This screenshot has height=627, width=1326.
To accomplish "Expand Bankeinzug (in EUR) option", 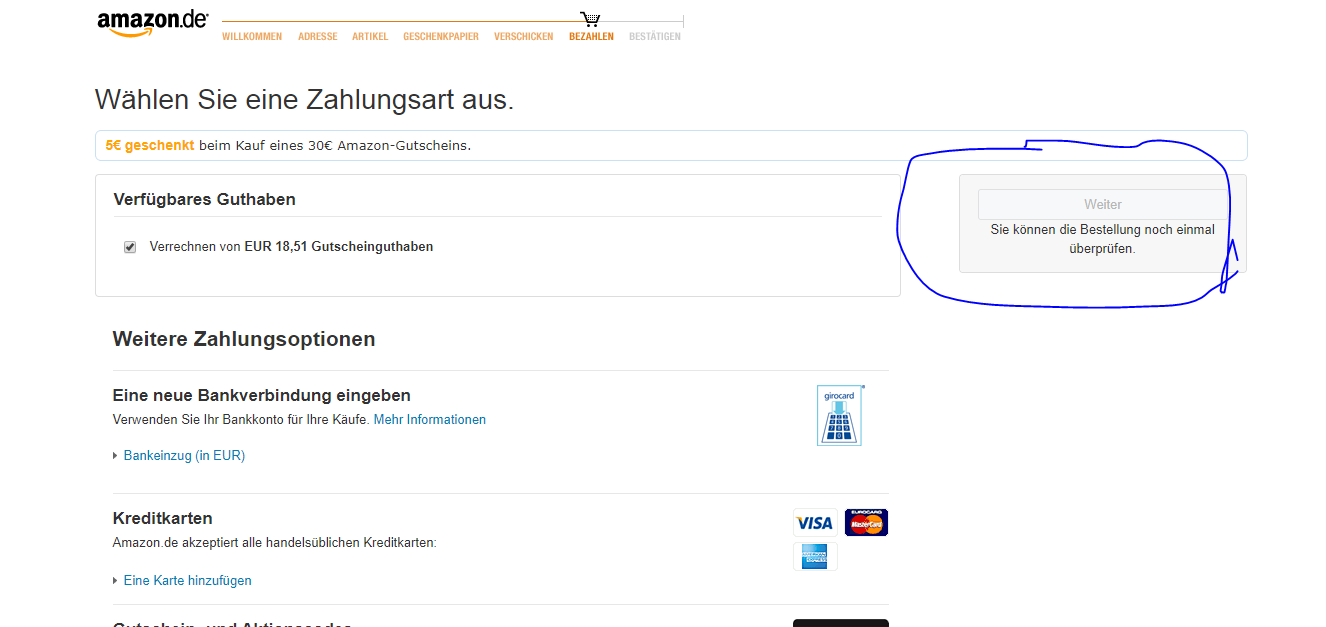I will click(x=184, y=456).
